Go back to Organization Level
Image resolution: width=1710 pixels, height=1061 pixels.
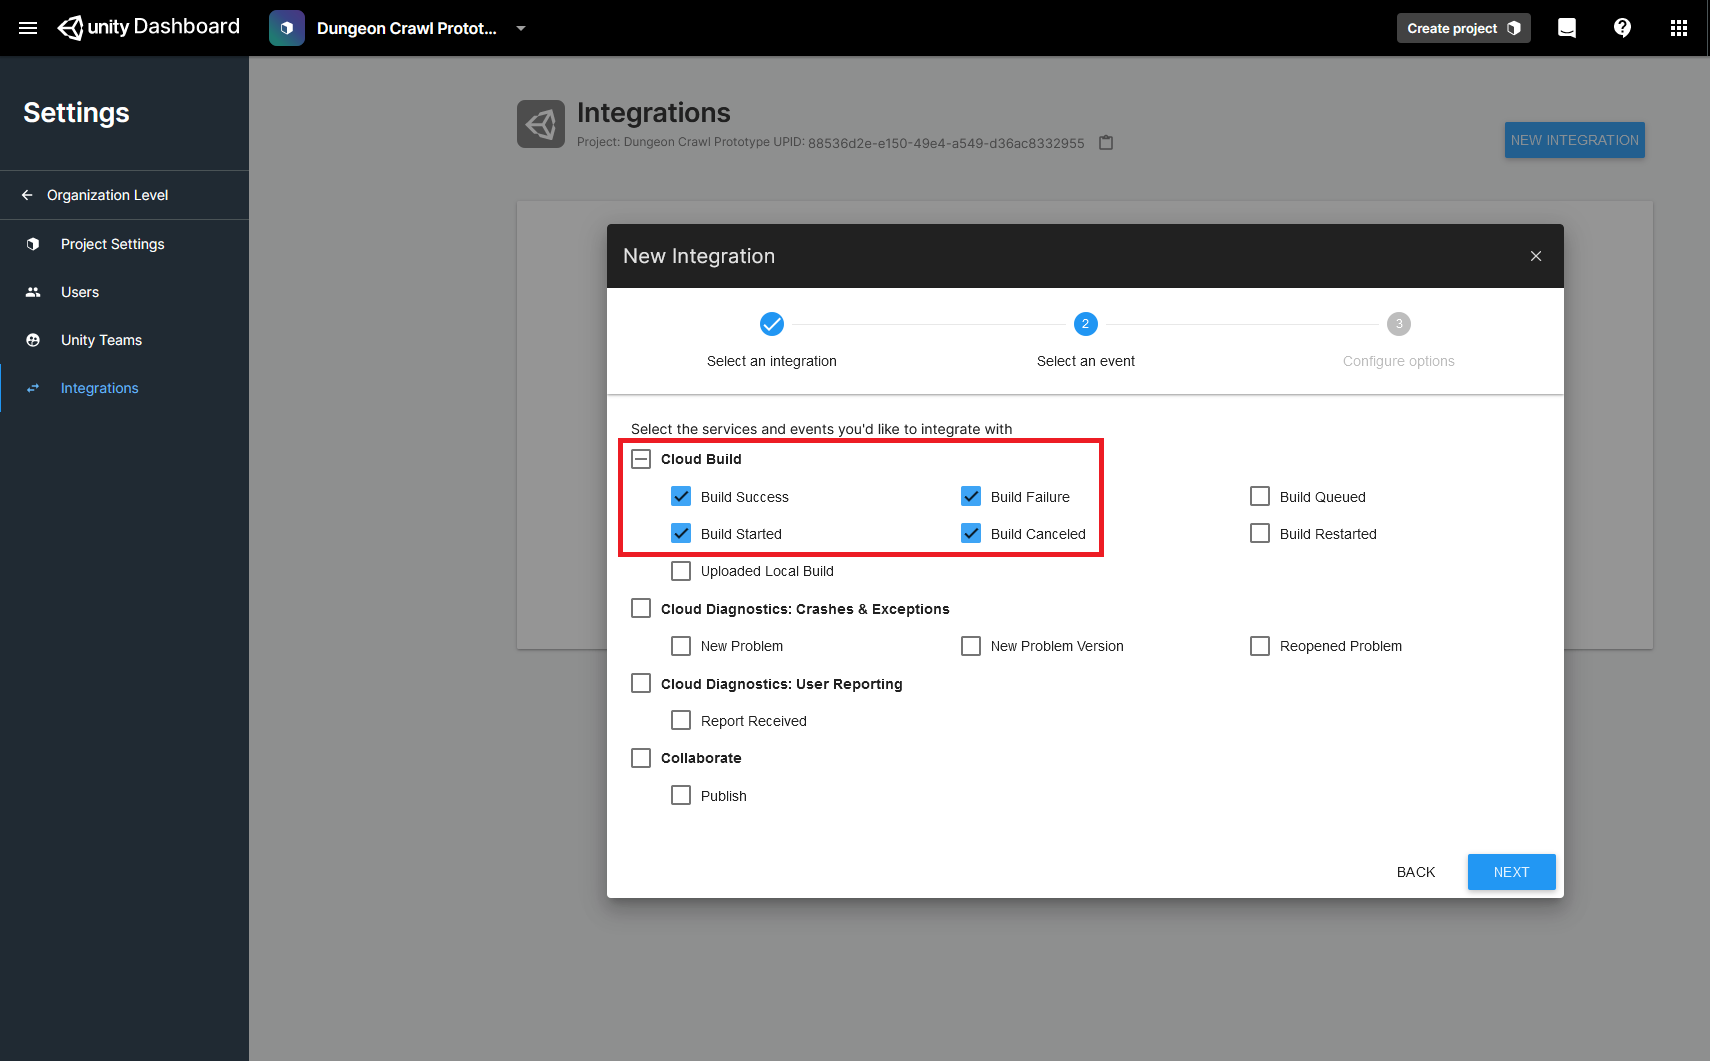124,195
